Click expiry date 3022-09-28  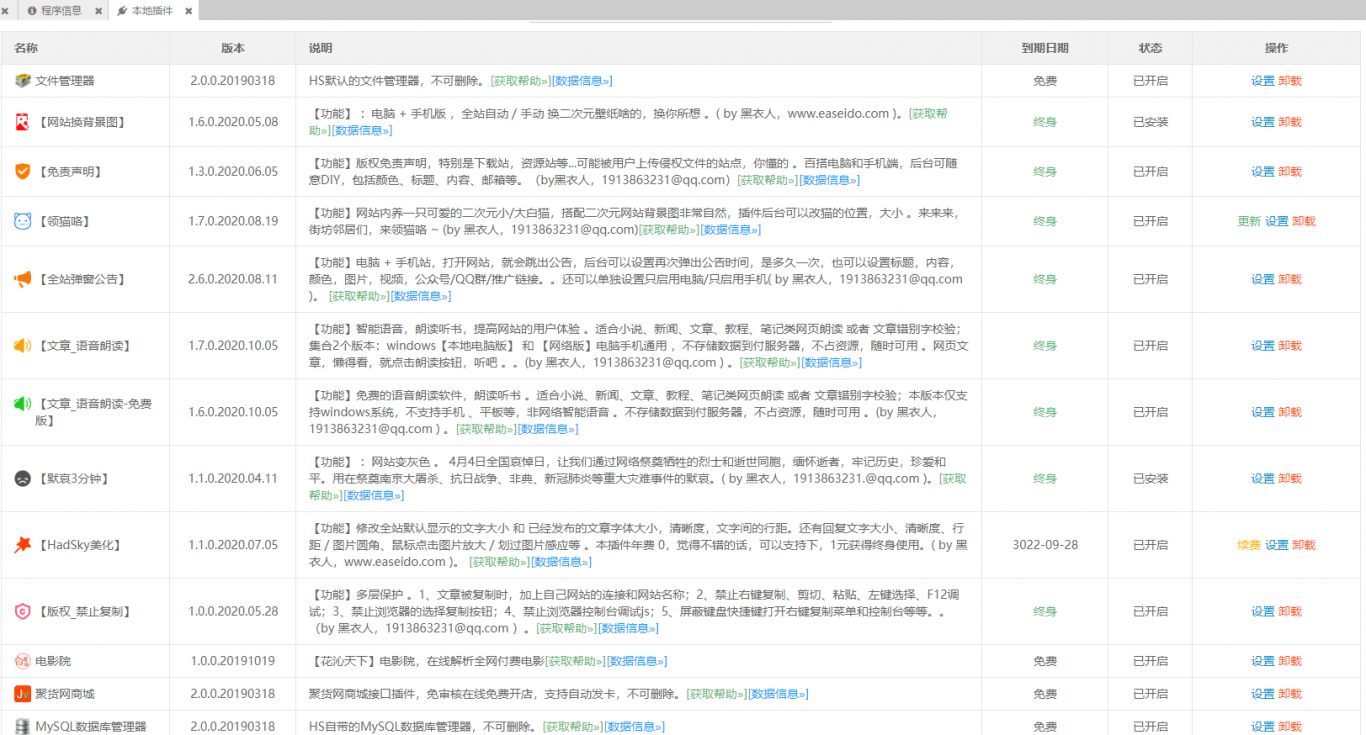pos(1045,545)
